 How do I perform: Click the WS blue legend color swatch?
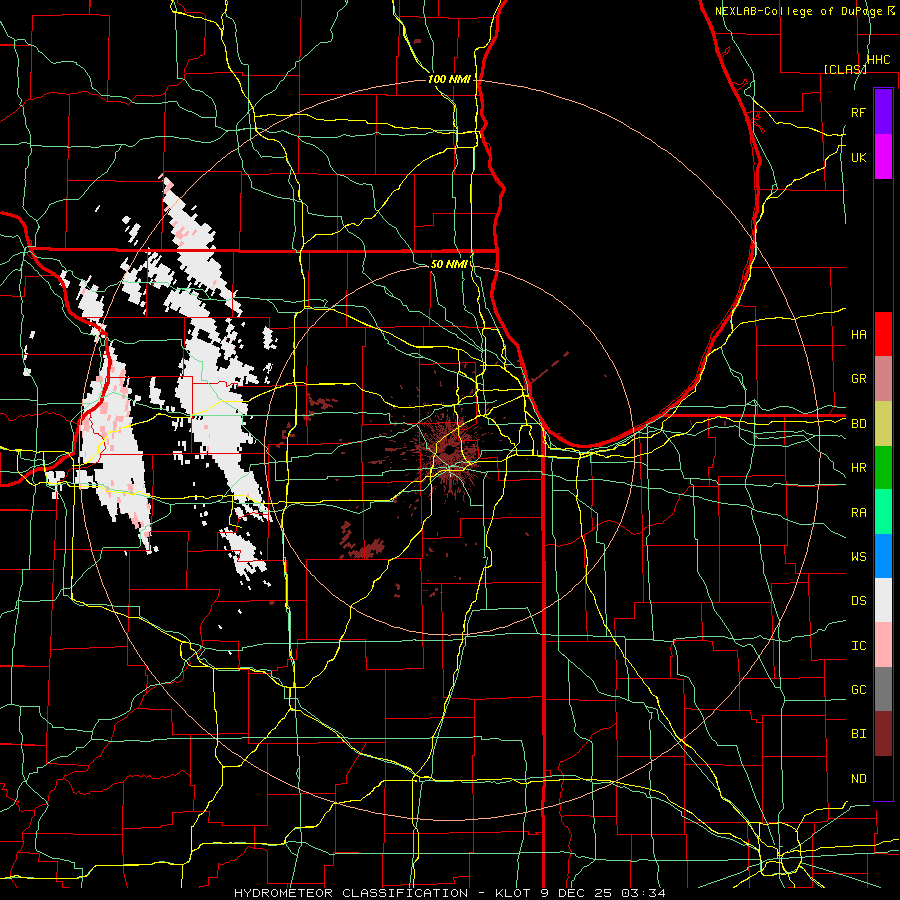click(883, 556)
